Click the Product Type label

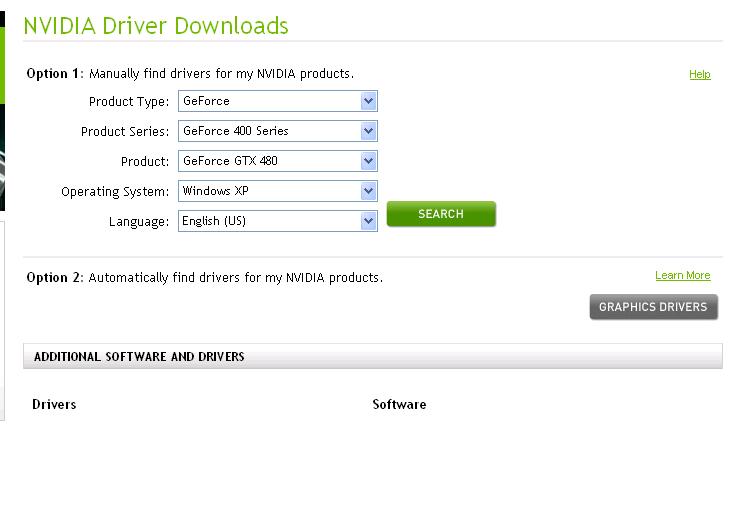point(129,102)
